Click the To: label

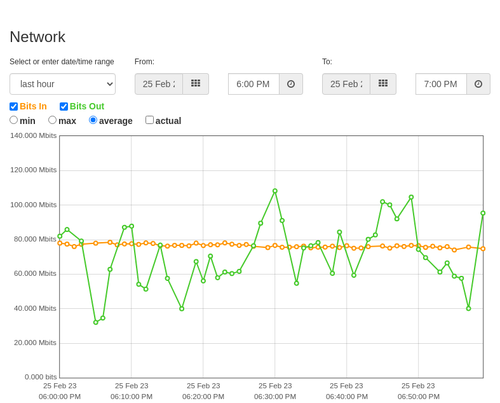(327, 62)
